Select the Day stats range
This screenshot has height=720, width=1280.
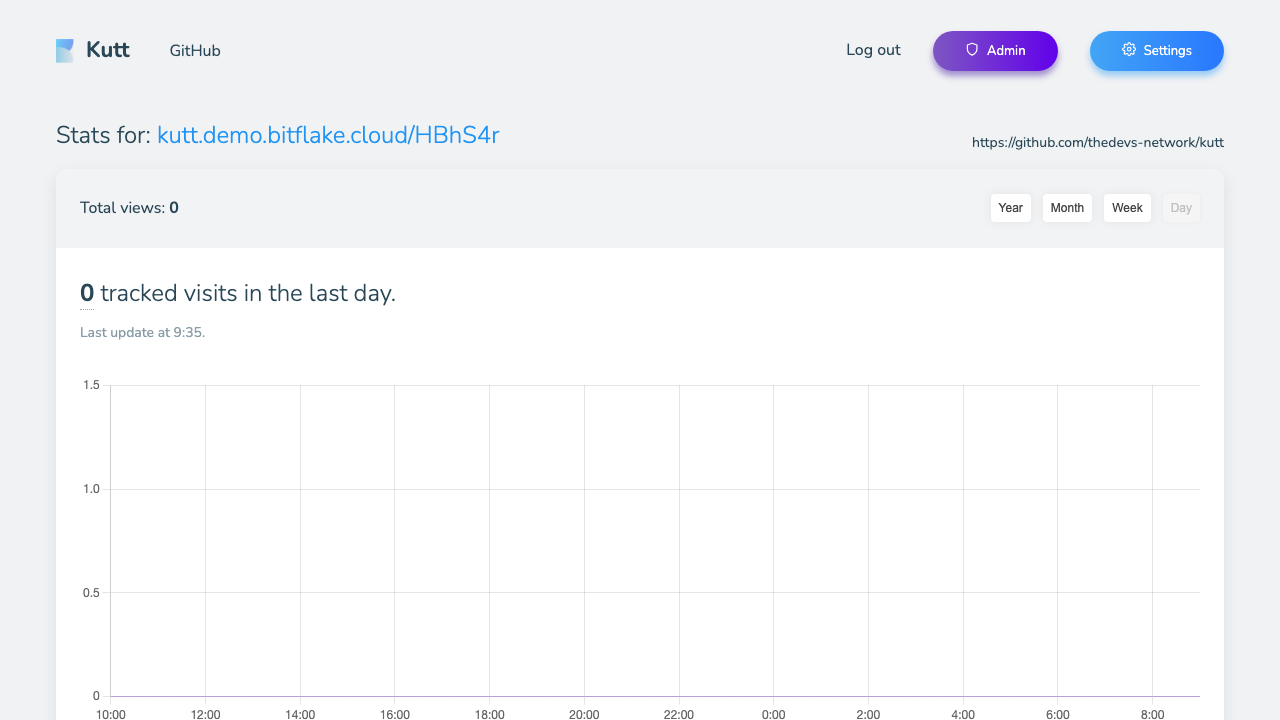[x=1181, y=208]
